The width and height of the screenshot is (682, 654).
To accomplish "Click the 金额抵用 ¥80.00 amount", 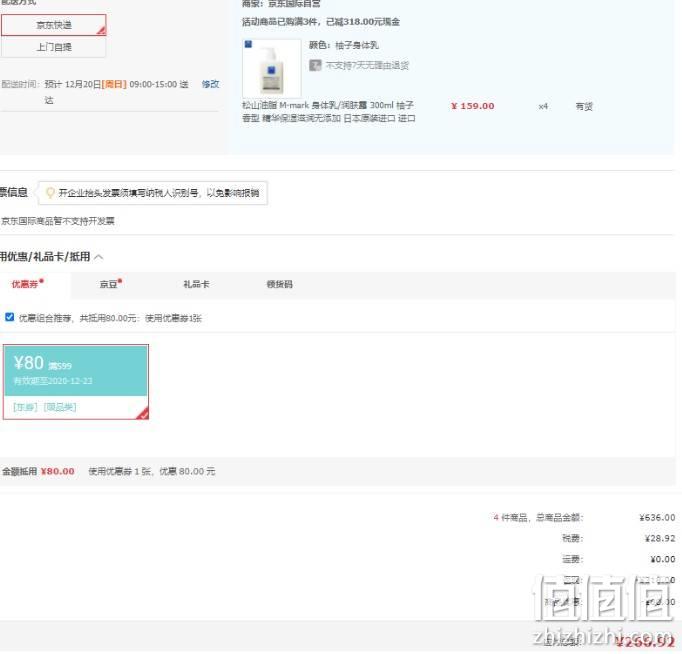I will click(x=57, y=471).
